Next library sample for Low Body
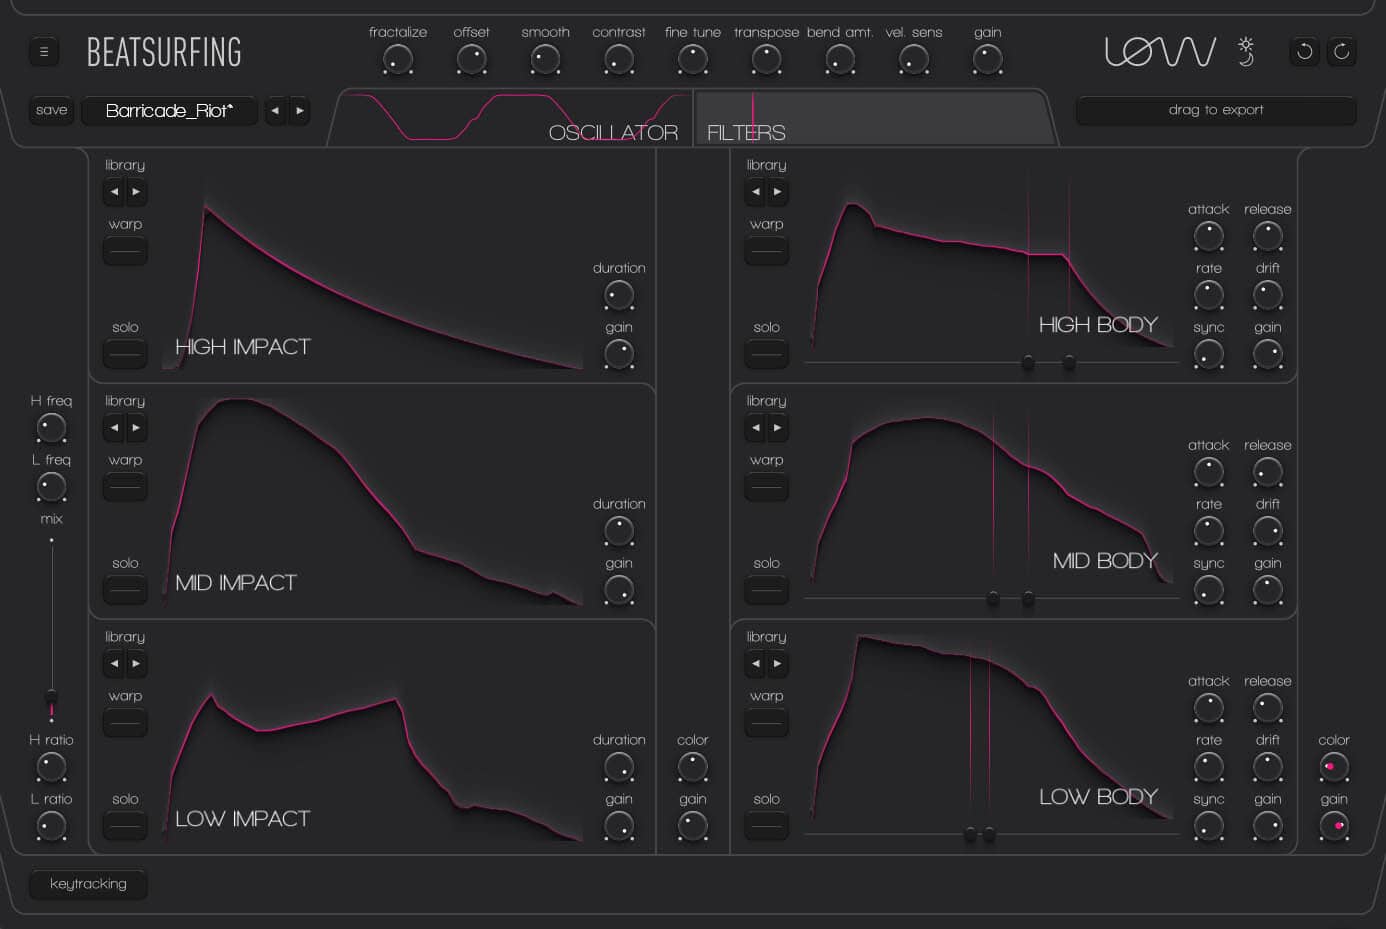 [779, 664]
